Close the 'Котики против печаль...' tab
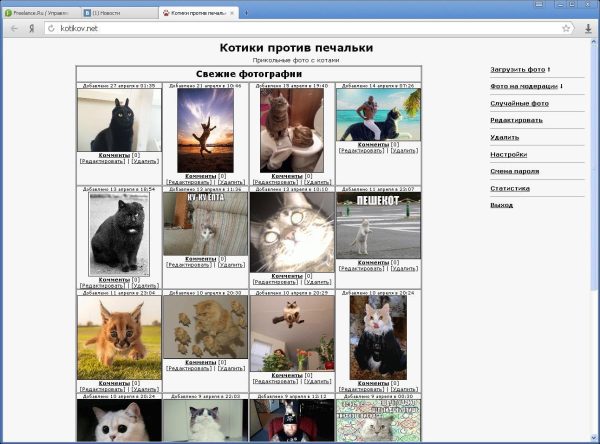This screenshot has height=444, width=600. (232, 13)
